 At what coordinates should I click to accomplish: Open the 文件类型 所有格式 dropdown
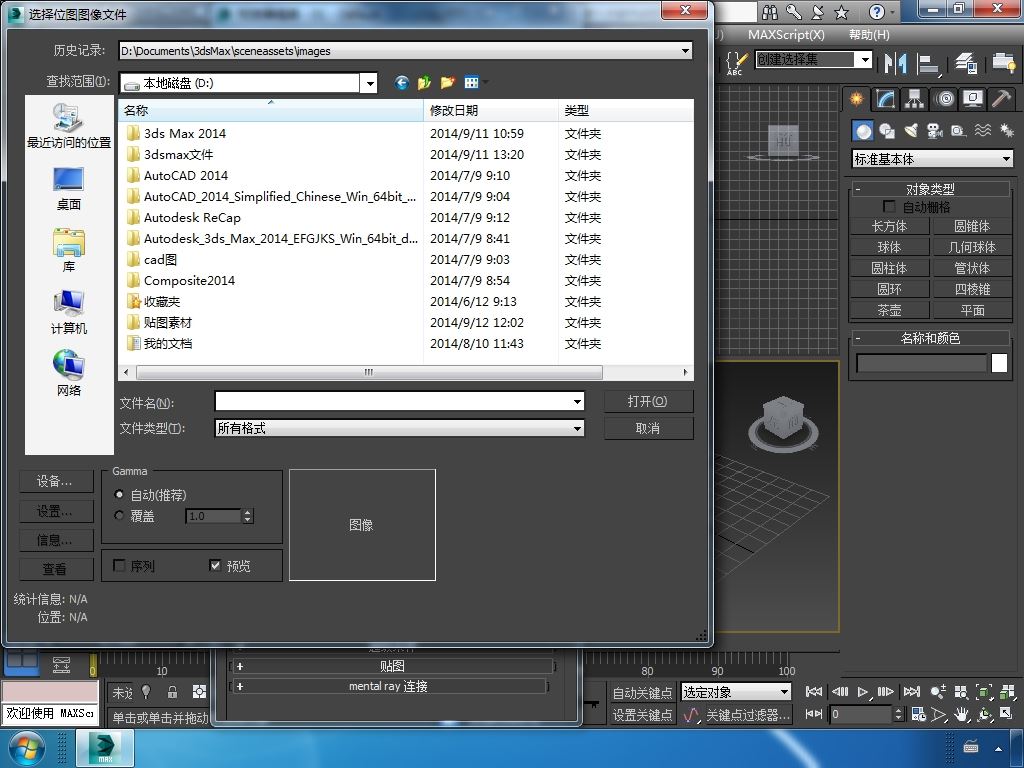[400, 428]
